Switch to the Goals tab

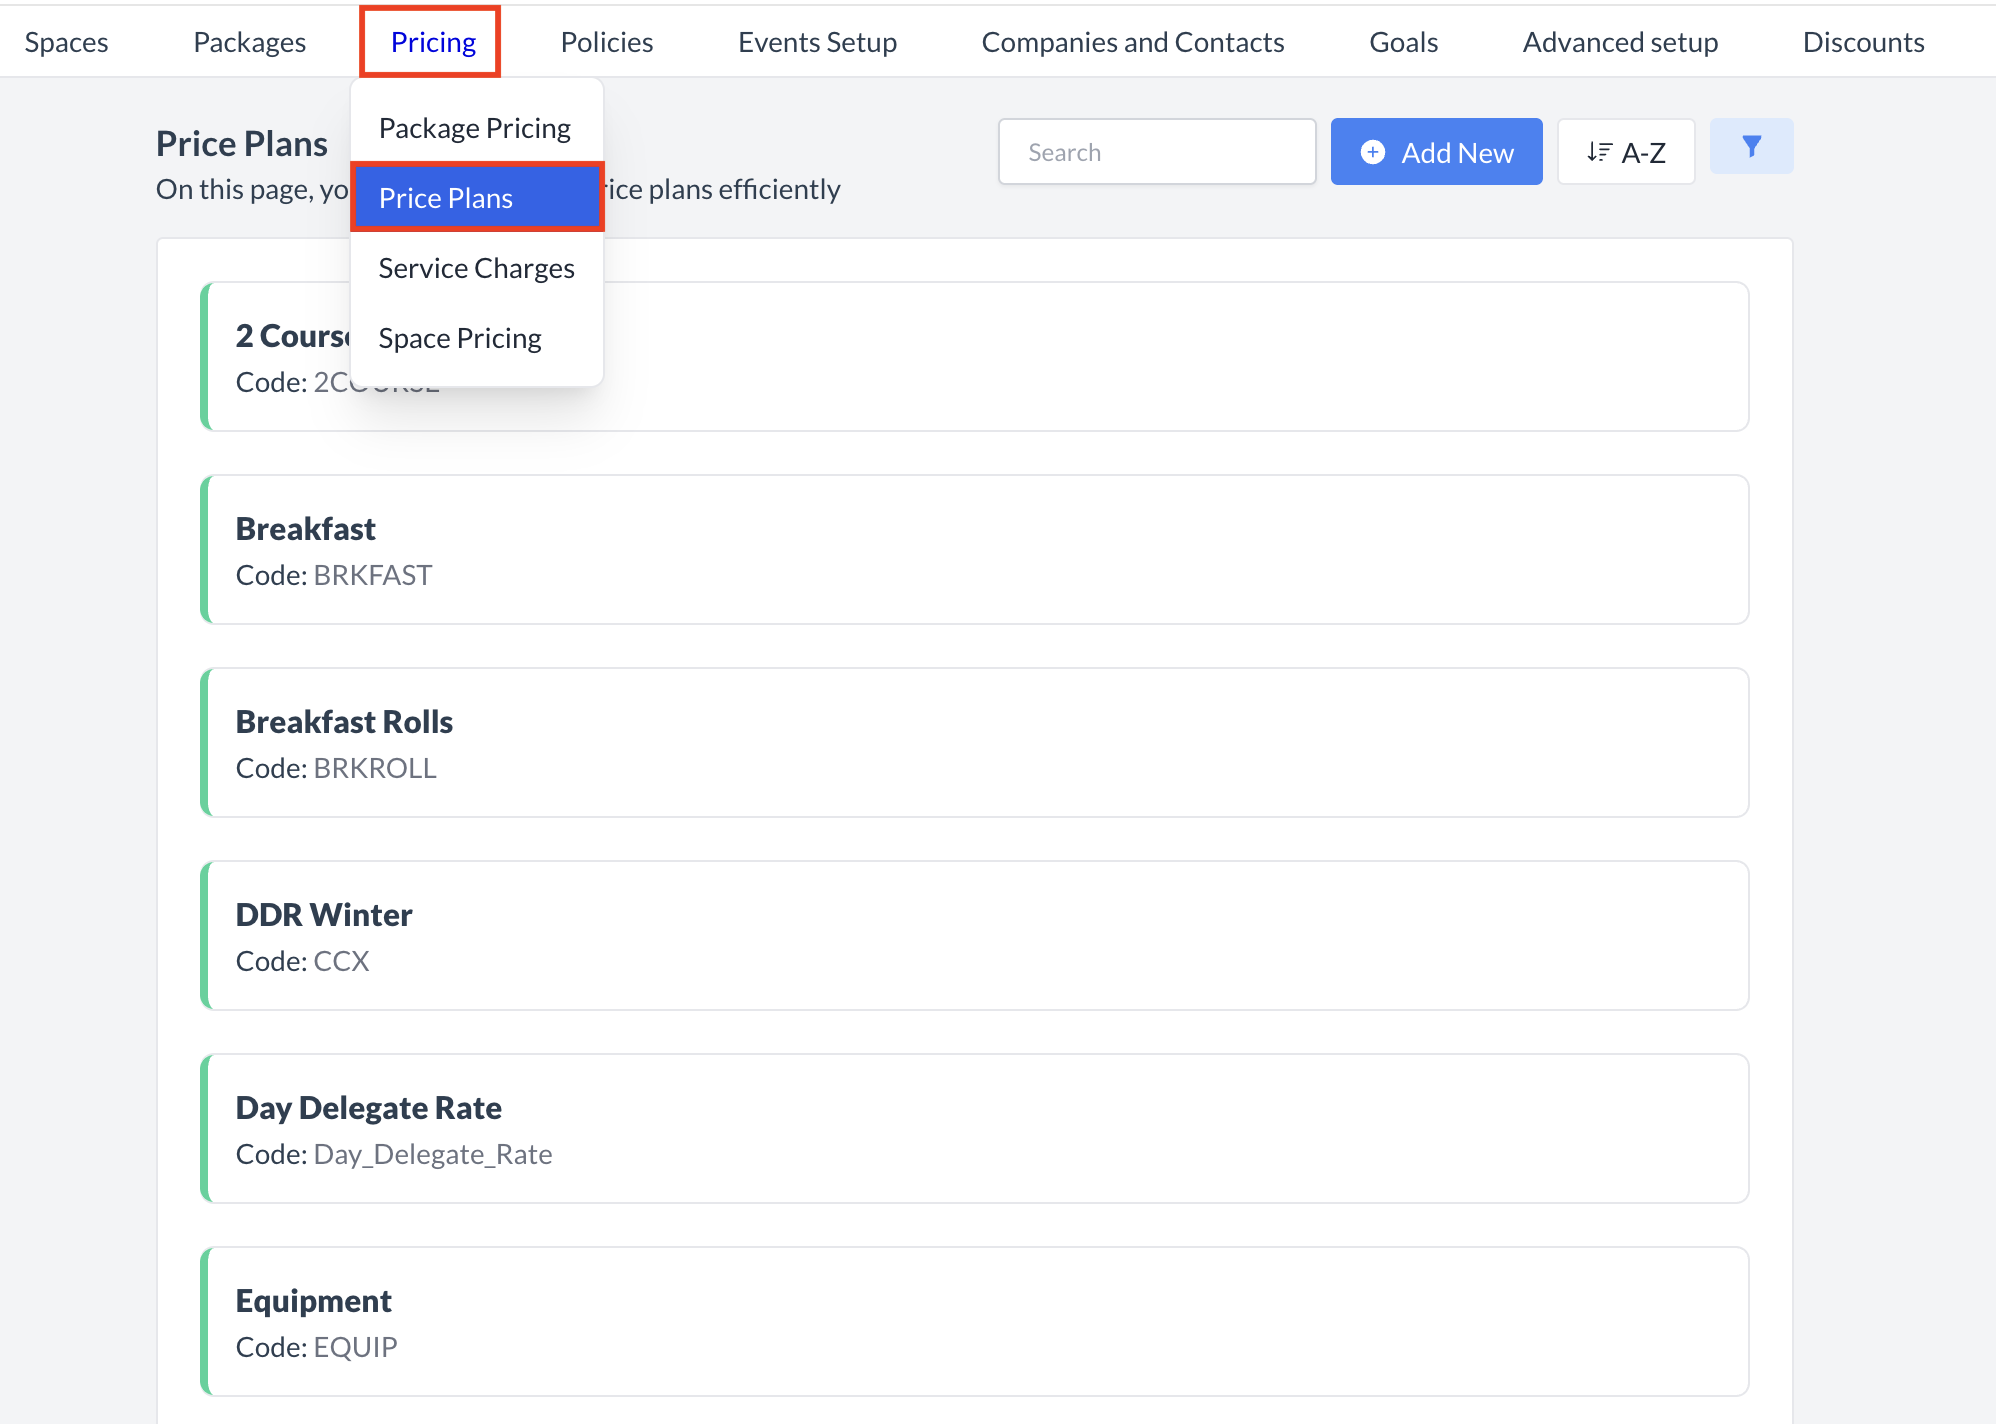[1403, 42]
